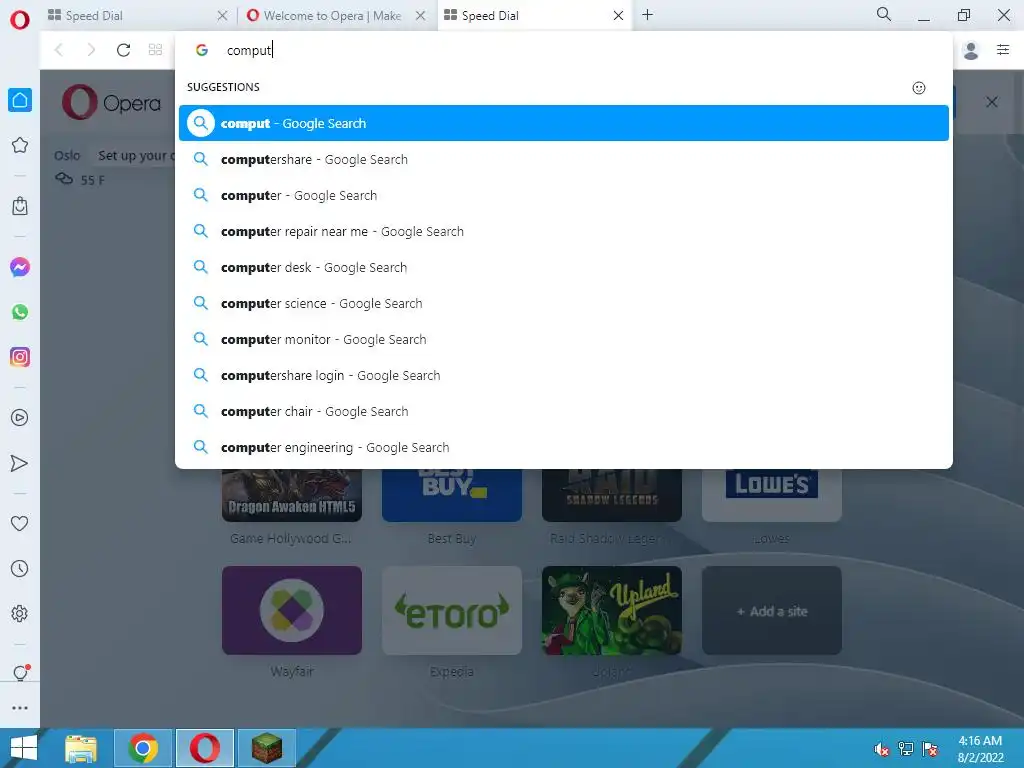Open Instagram in the sidebar

(x=20, y=357)
